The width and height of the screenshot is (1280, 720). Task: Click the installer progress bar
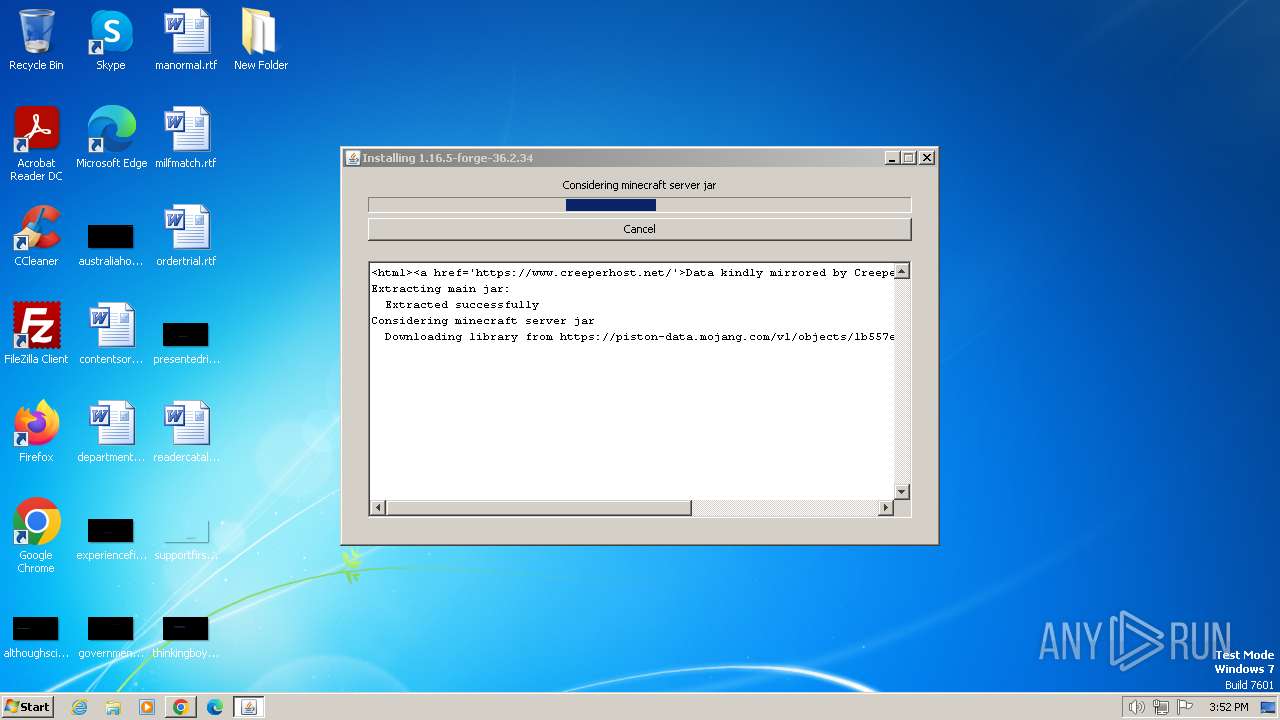(639, 205)
